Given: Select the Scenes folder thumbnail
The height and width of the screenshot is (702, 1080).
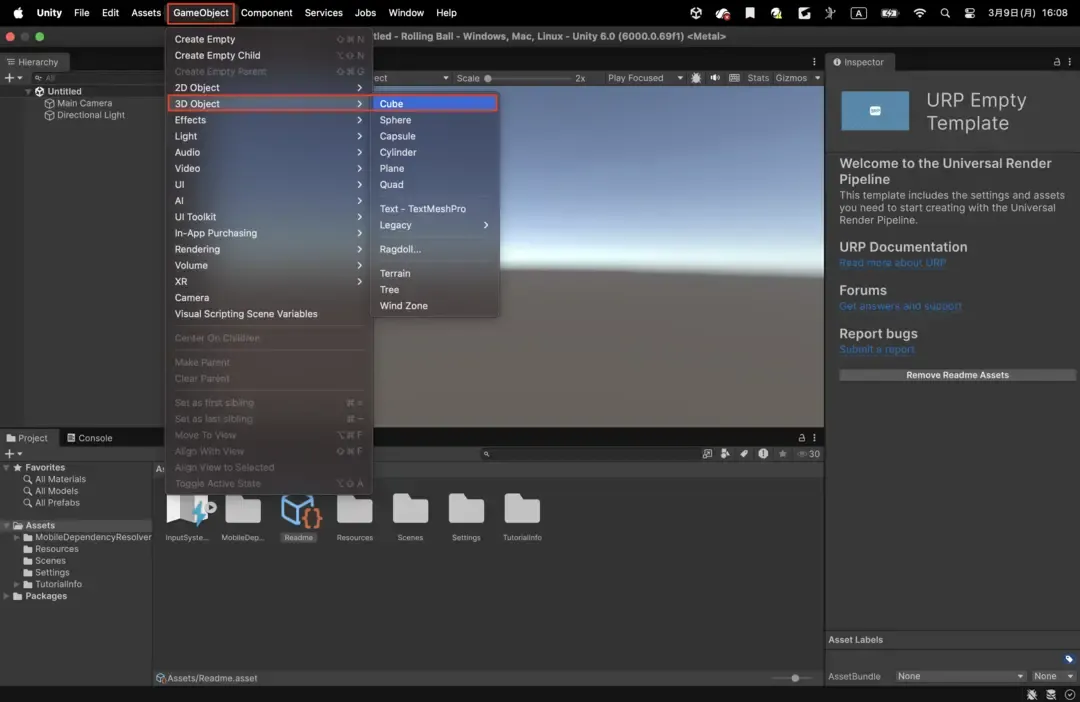Looking at the screenshot, I should coord(410,512).
